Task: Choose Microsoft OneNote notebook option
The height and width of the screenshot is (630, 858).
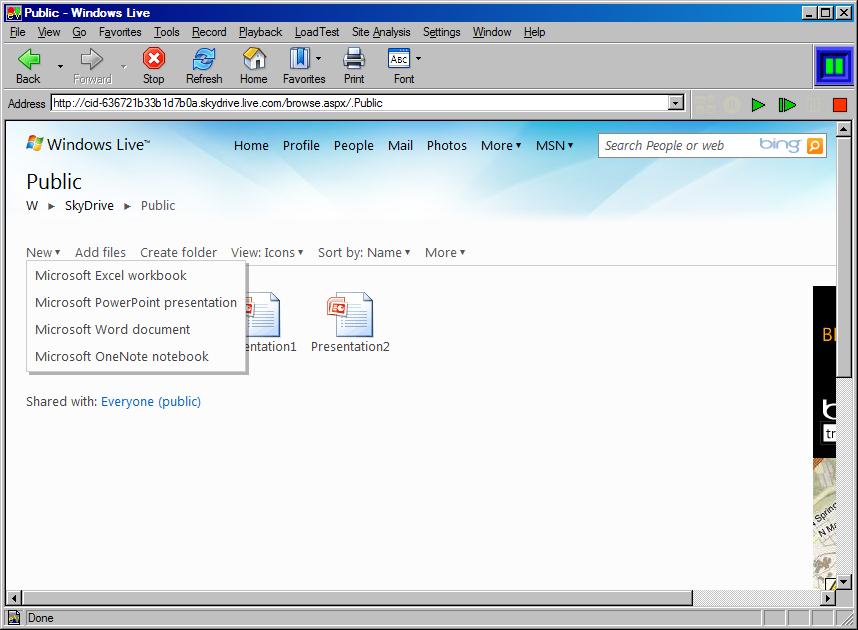Action: click(x=136, y=356)
